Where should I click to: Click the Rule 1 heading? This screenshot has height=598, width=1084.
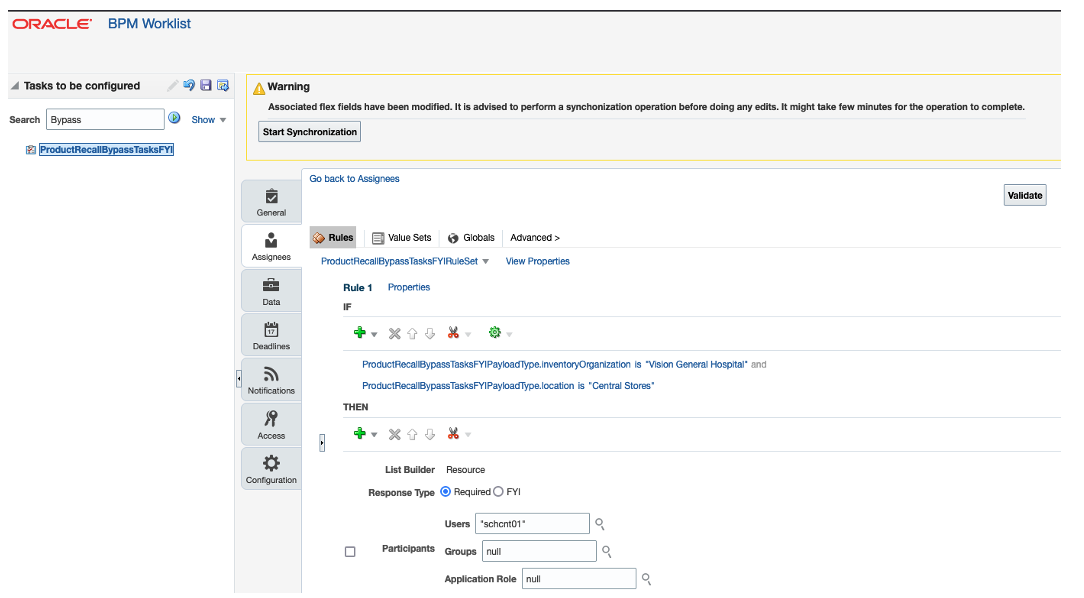357,288
